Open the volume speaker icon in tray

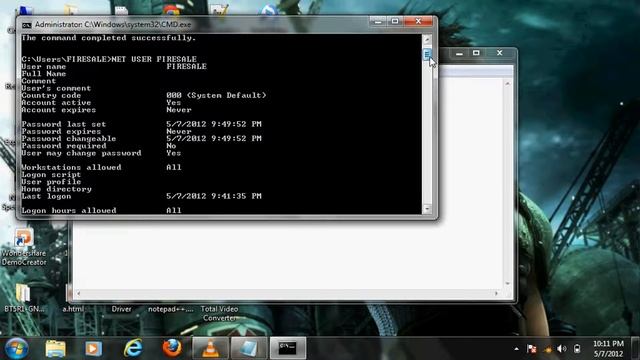pos(562,349)
